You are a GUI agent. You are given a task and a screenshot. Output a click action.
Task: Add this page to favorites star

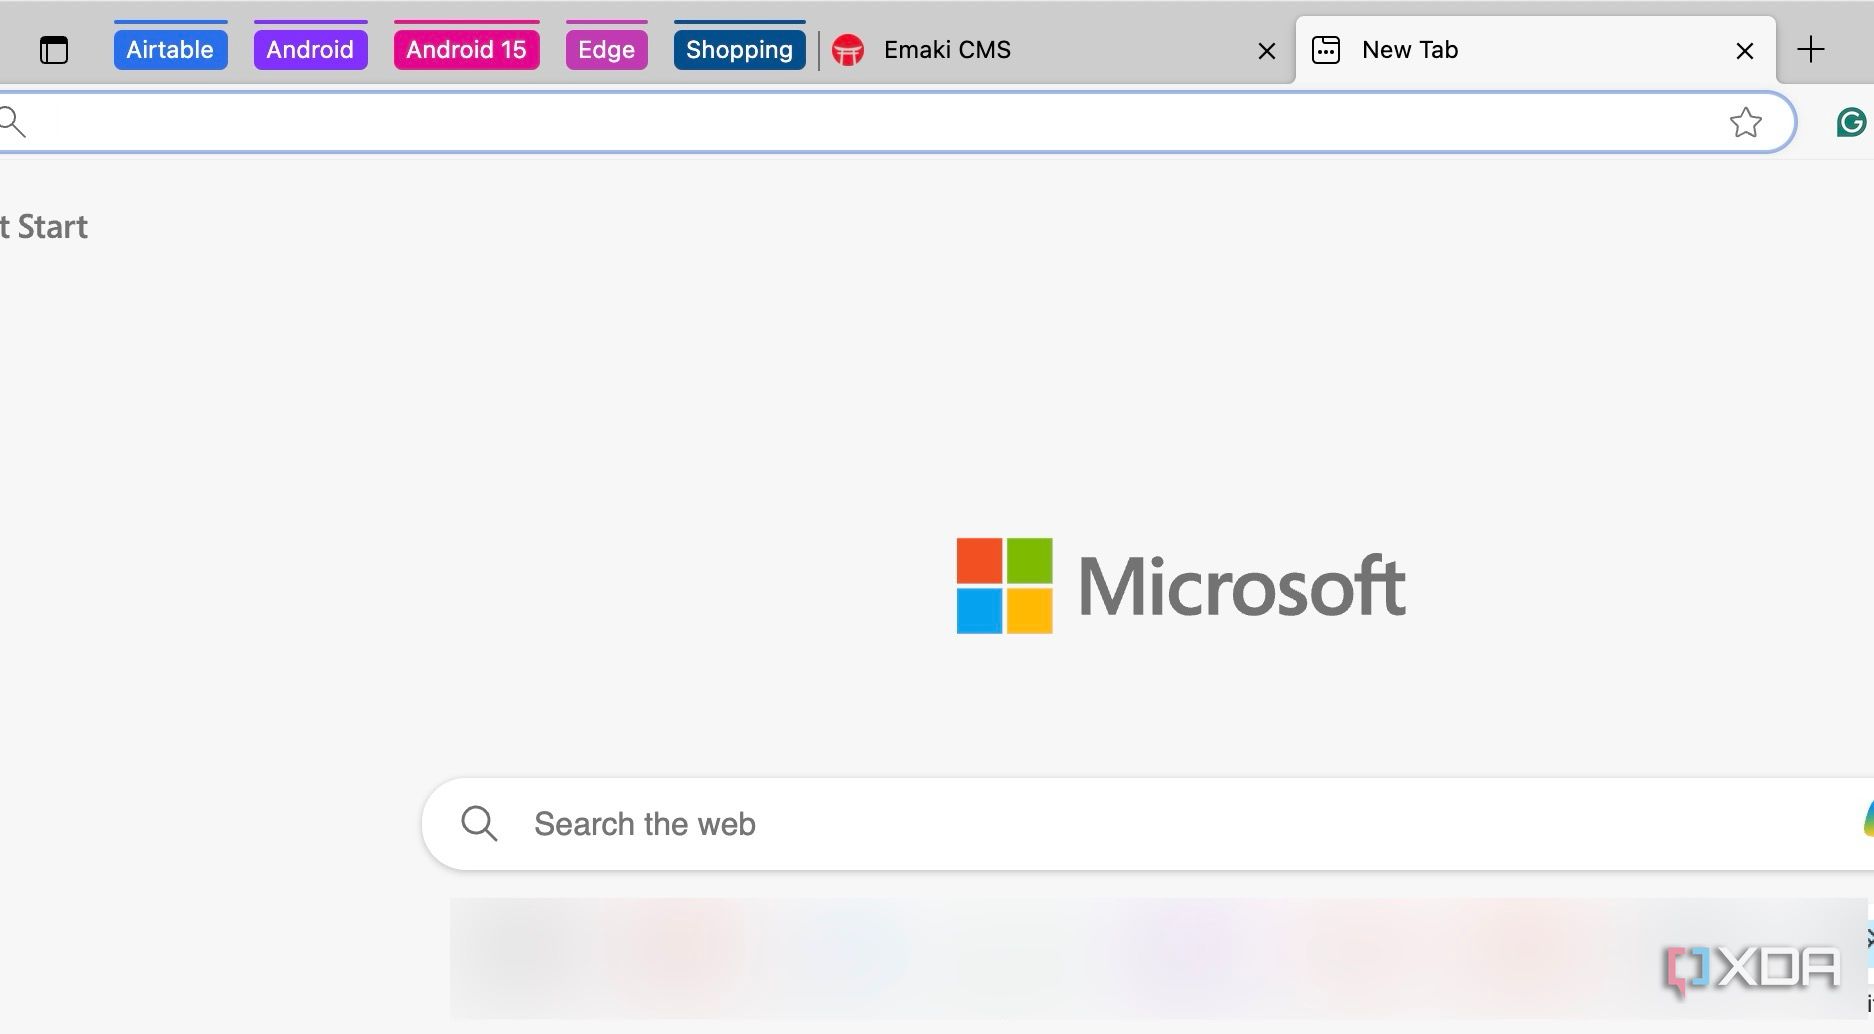click(1746, 122)
